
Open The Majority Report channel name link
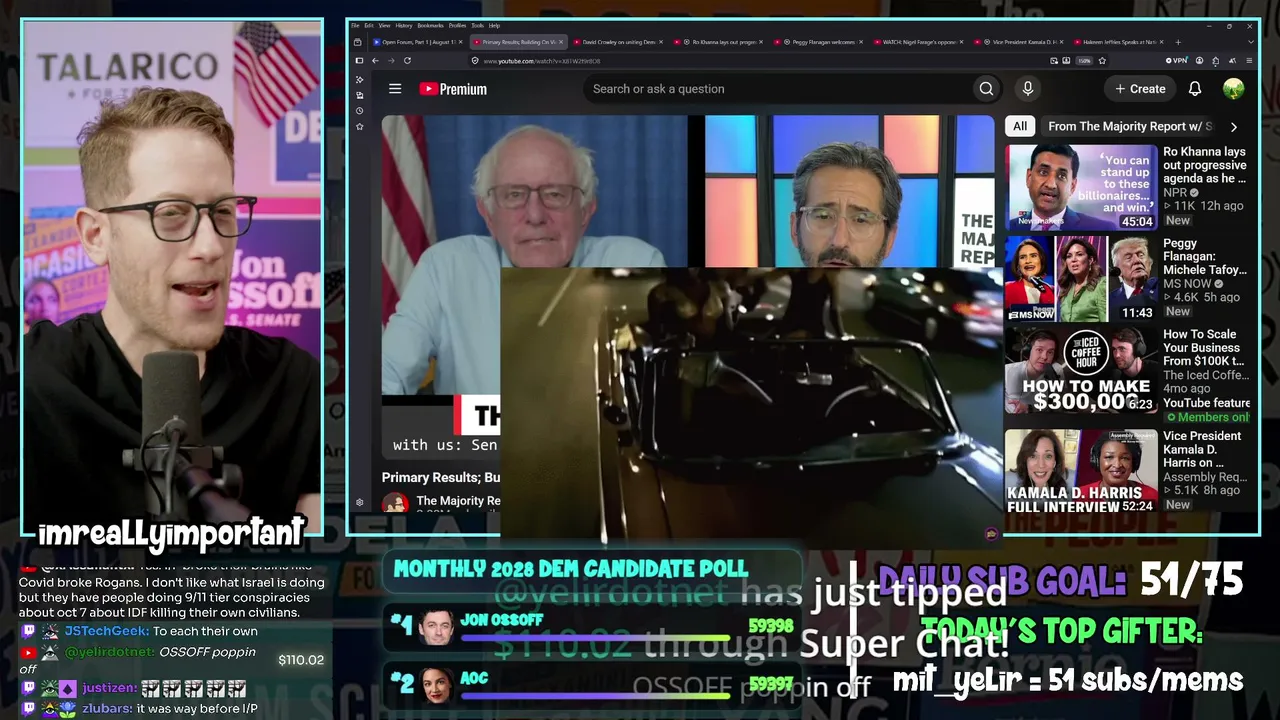tap(458, 501)
